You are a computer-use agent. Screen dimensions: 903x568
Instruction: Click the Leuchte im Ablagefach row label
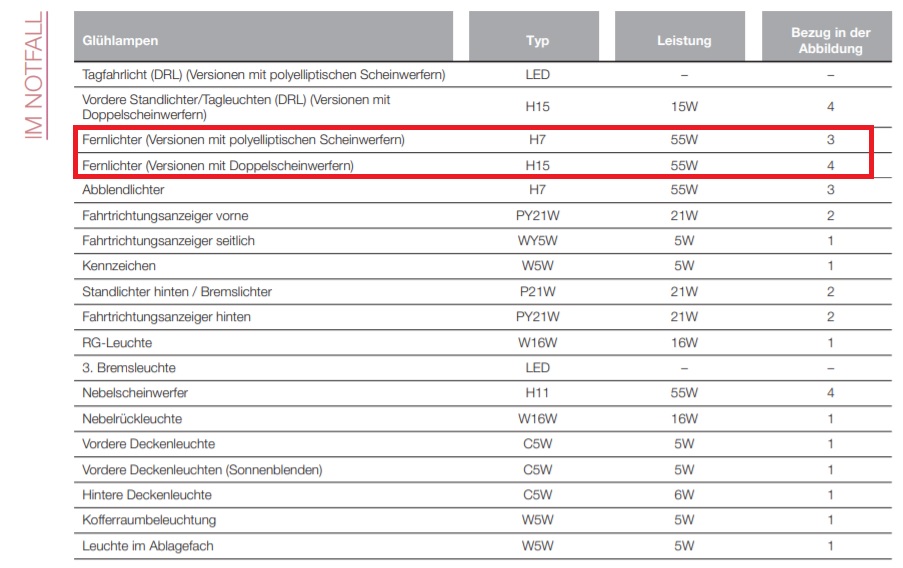[148, 546]
